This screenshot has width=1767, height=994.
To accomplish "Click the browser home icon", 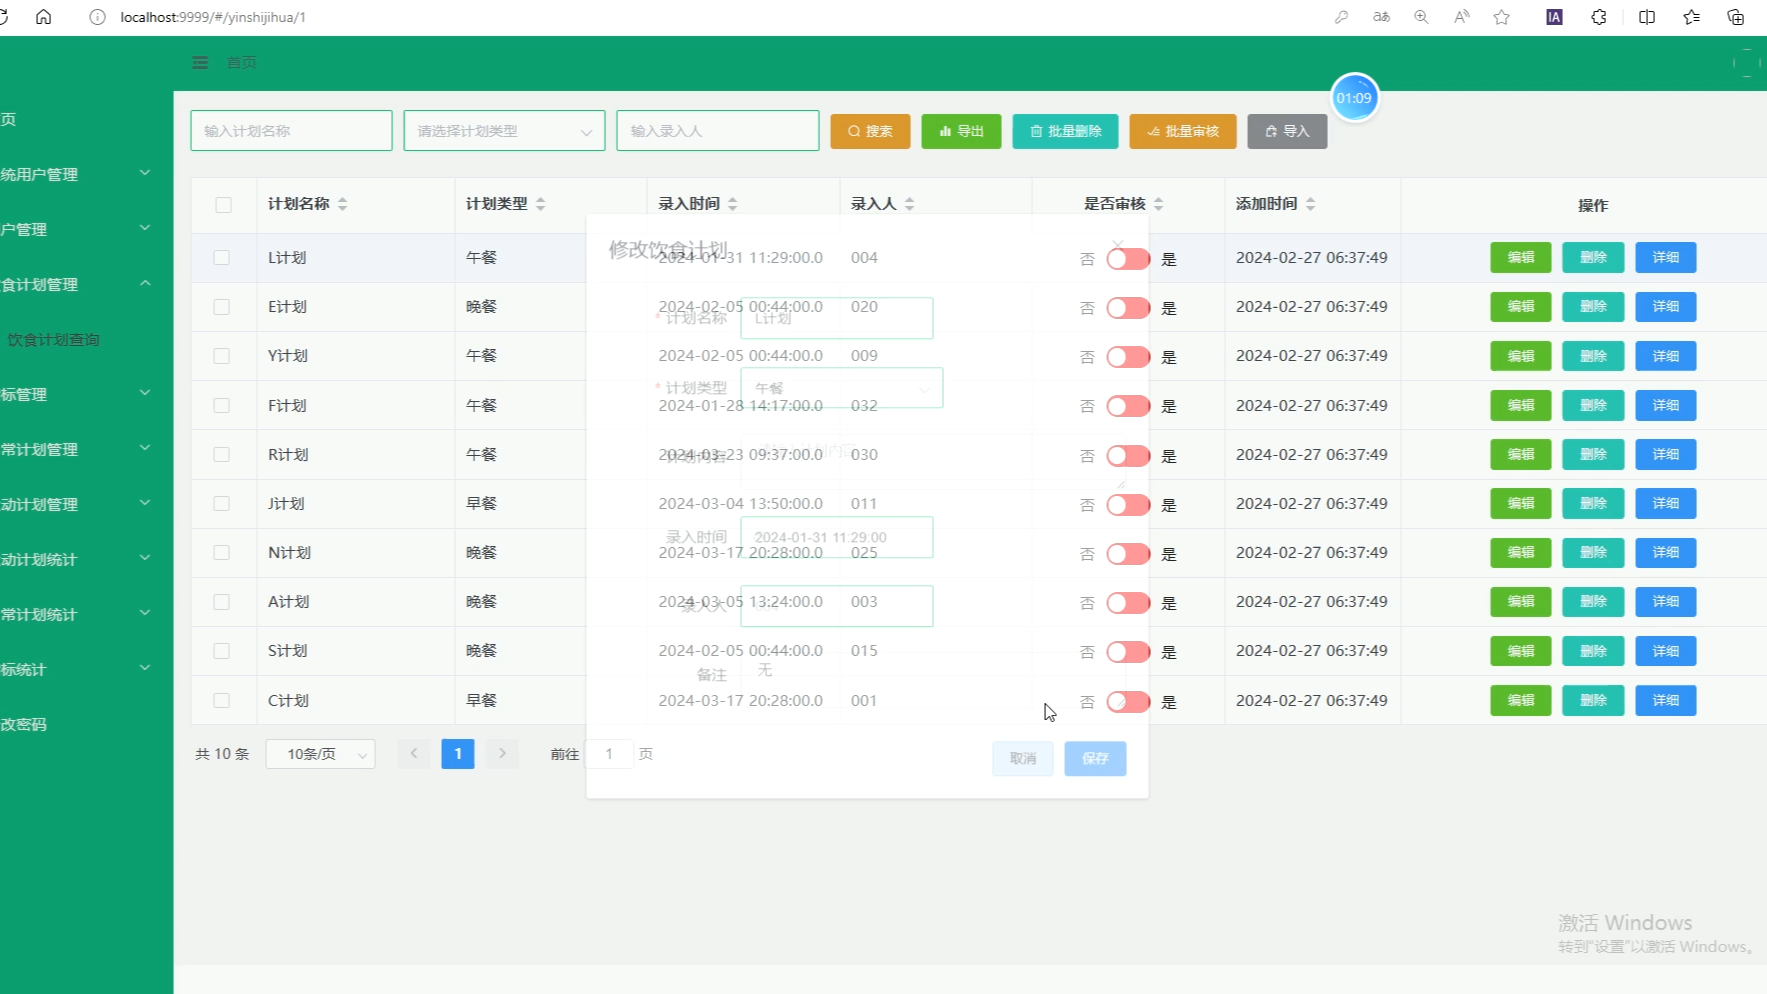I will coord(43,17).
